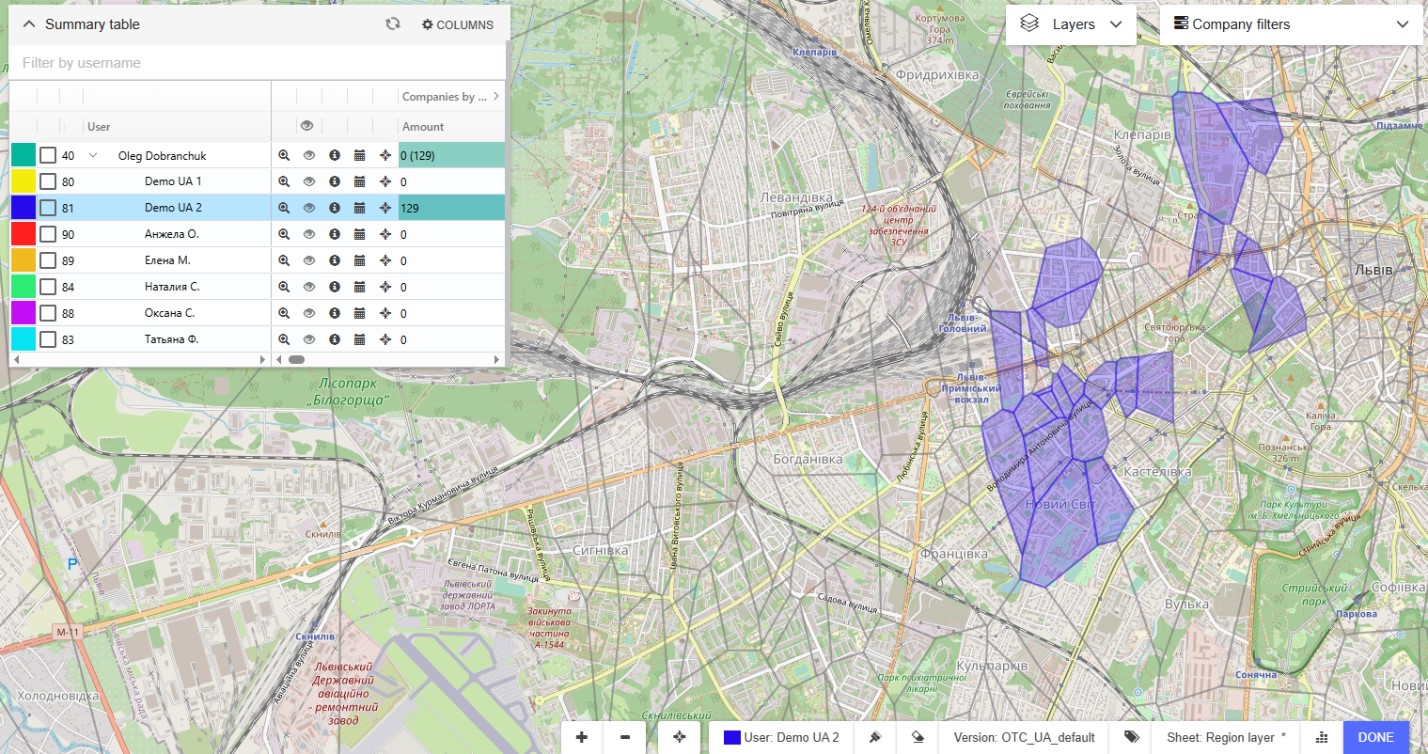
Task: Zoom in the map with plus button
Action: (582, 737)
